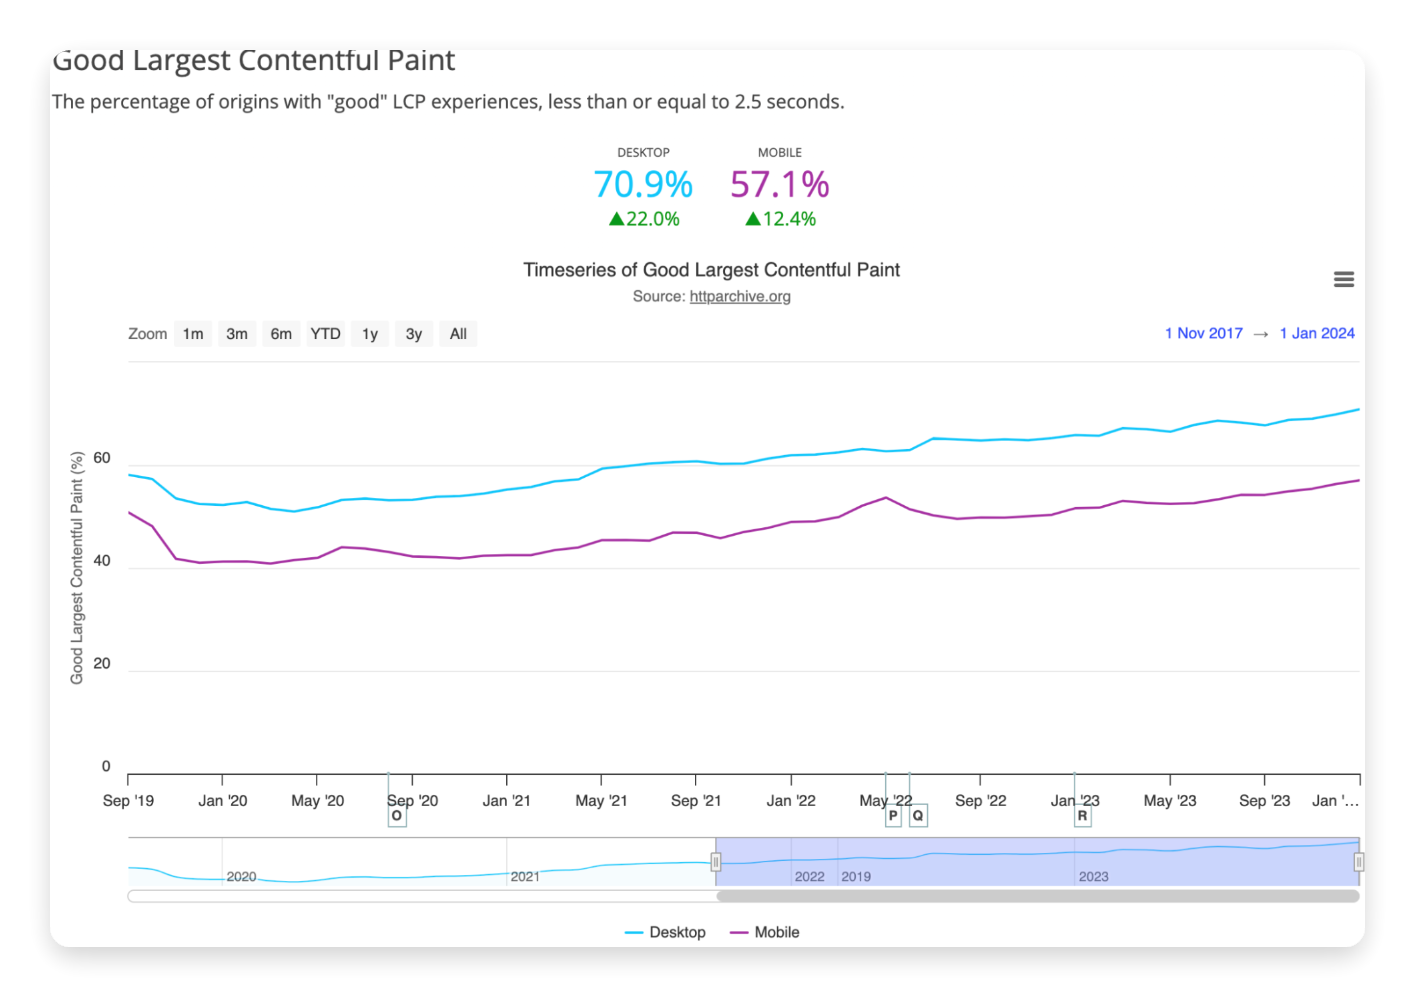Set zoom range to 1m
1415x997 pixels.
coord(193,334)
